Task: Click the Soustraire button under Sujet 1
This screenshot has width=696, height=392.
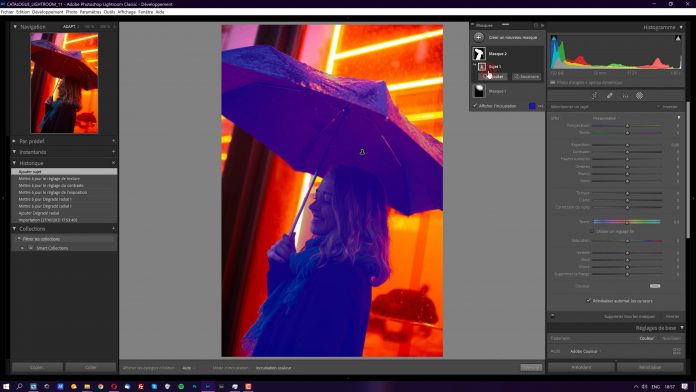Action: [x=526, y=77]
